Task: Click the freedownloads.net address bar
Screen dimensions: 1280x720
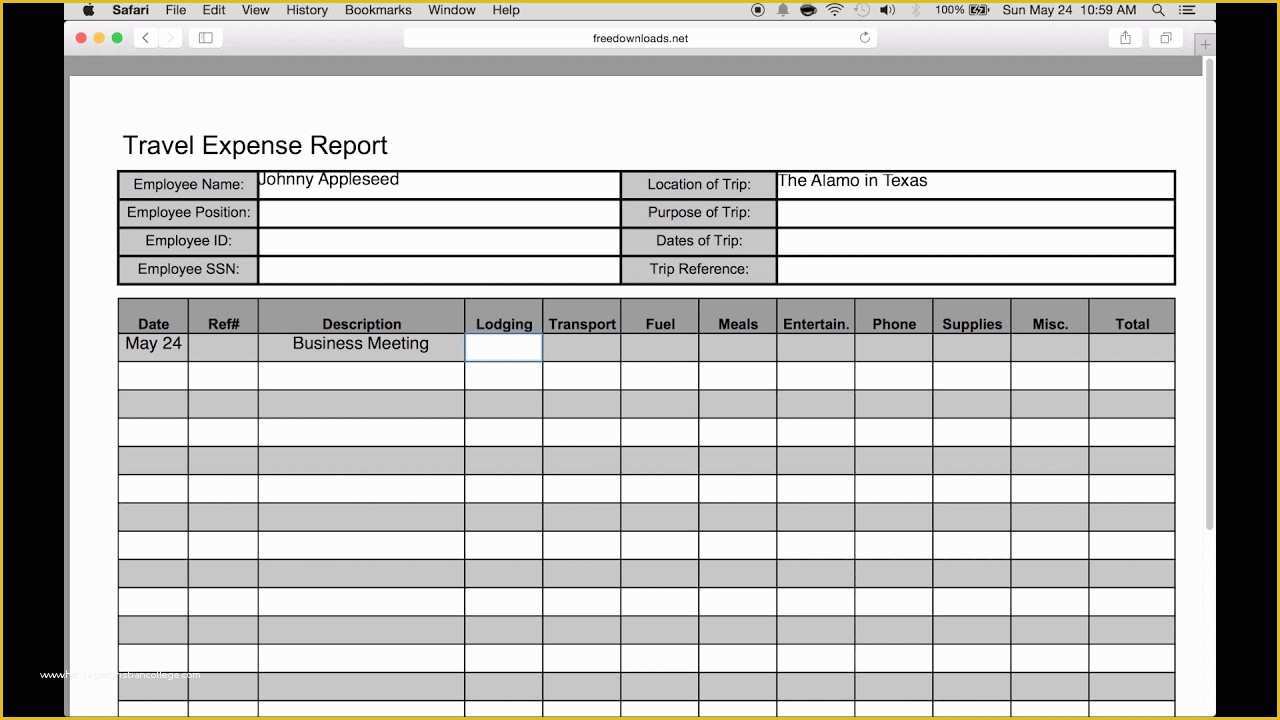Action: (640, 38)
